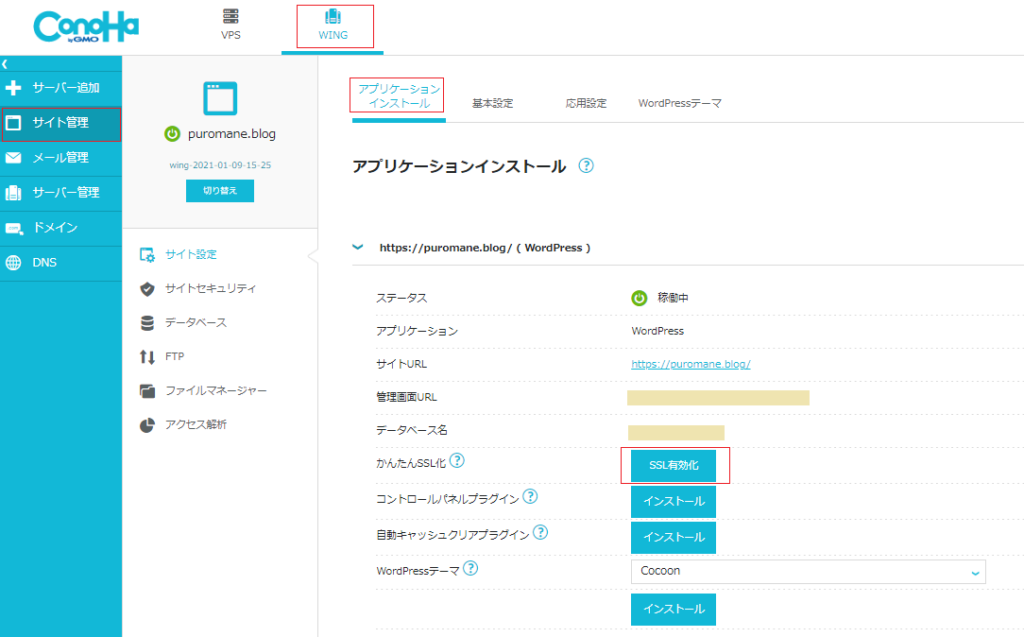Switch to the 基本設定 tab

point(492,103)
